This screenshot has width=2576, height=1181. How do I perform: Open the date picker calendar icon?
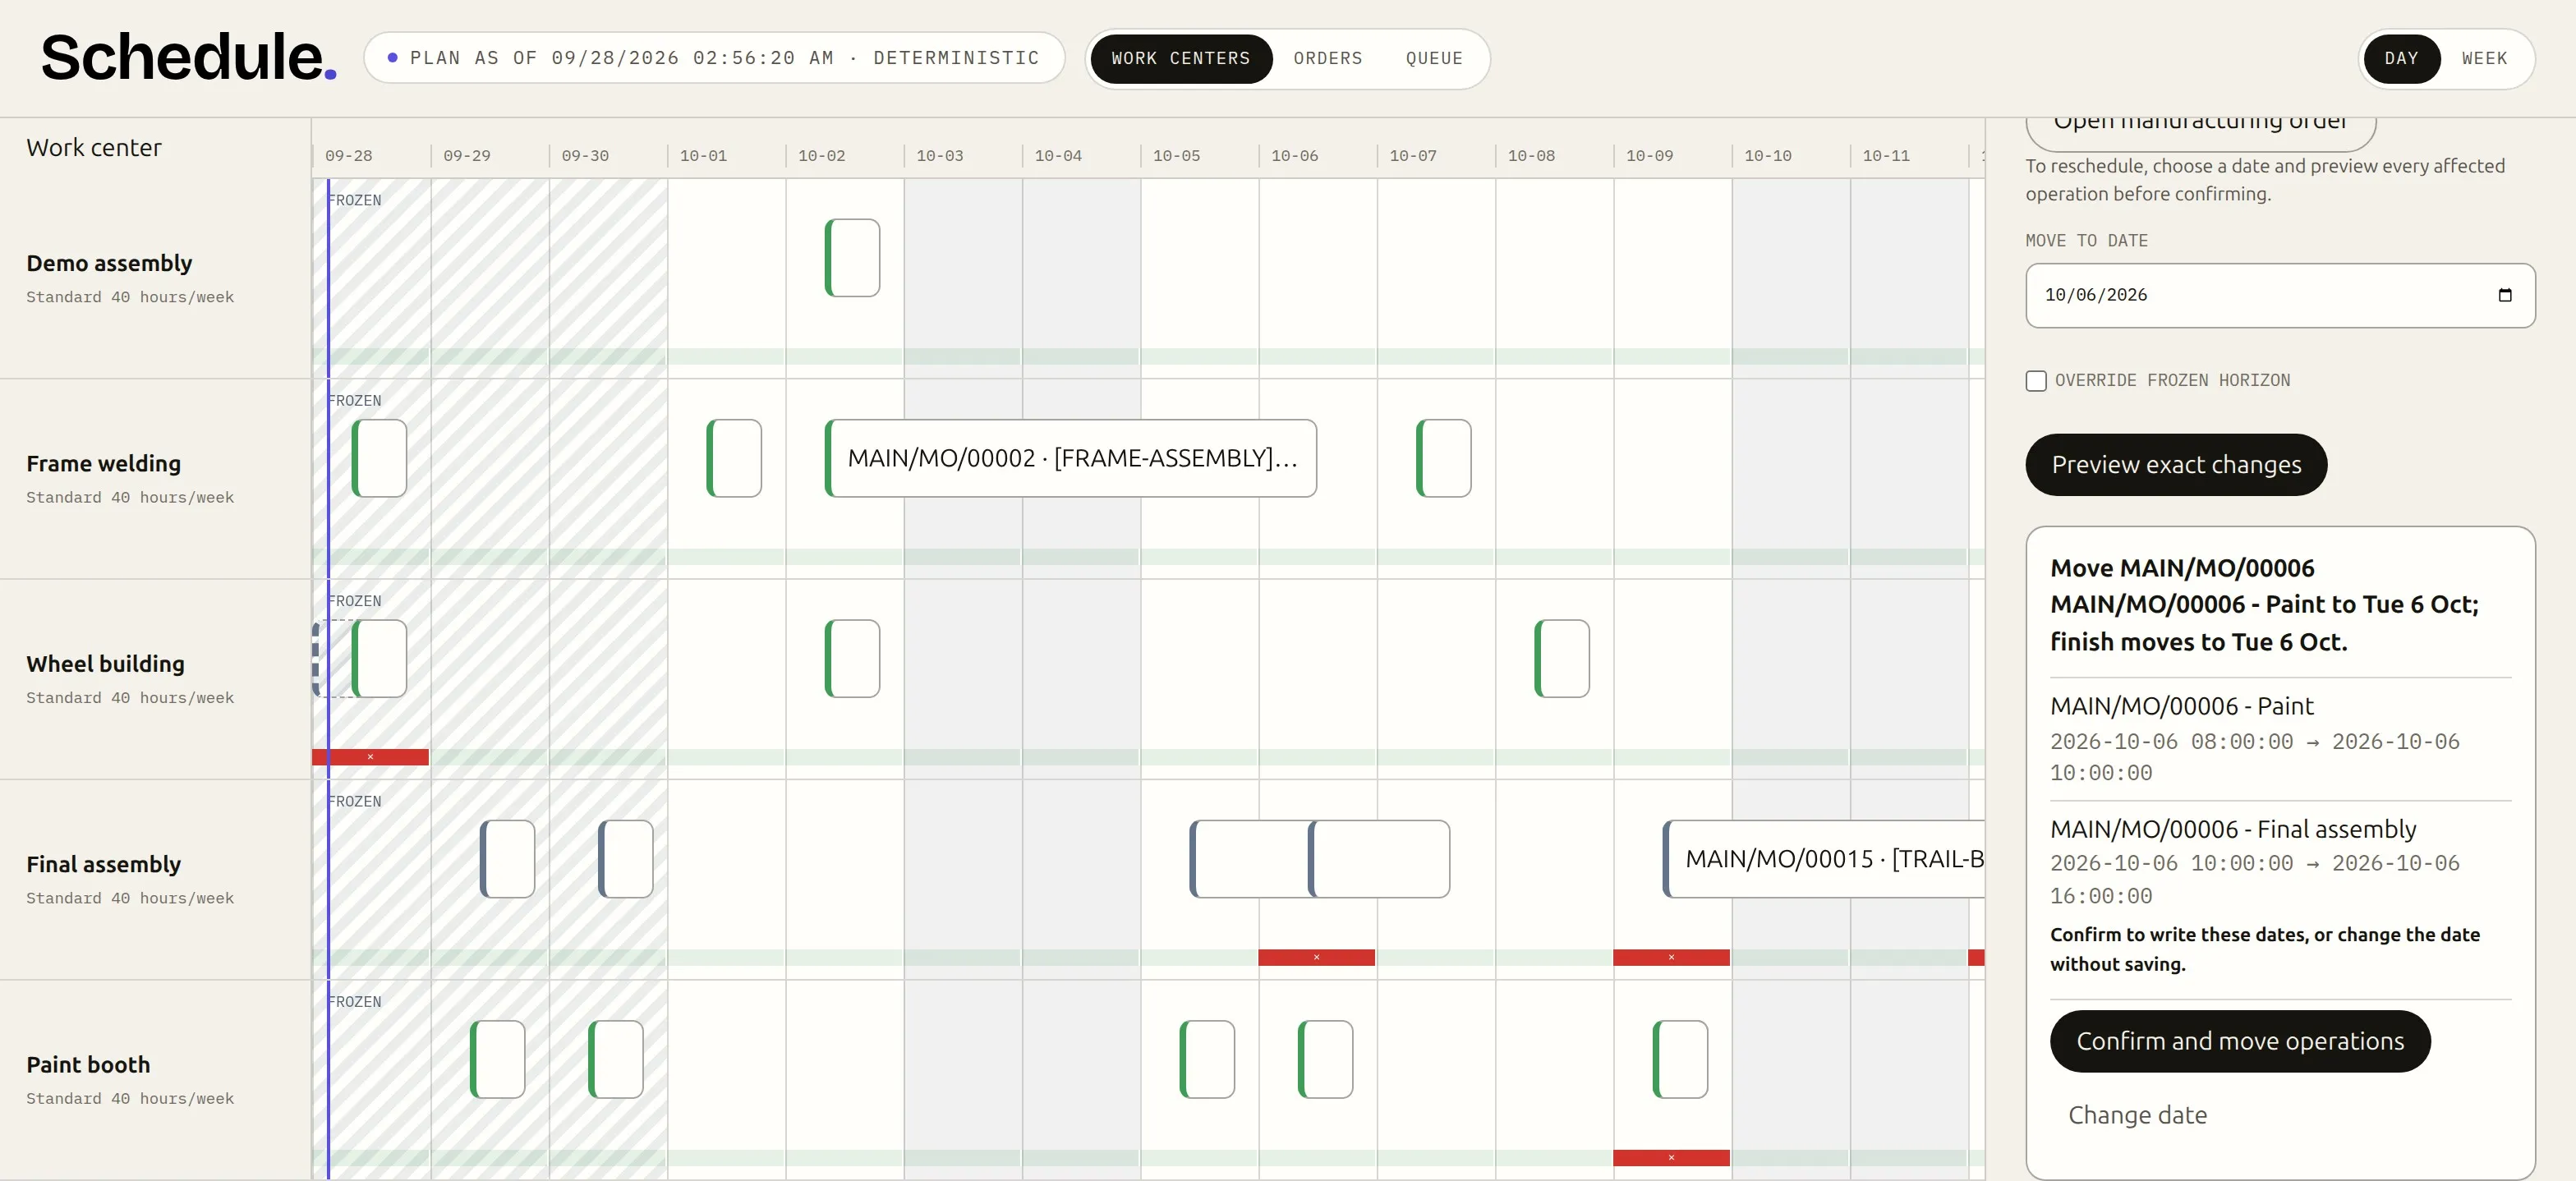coord(2504,295)
